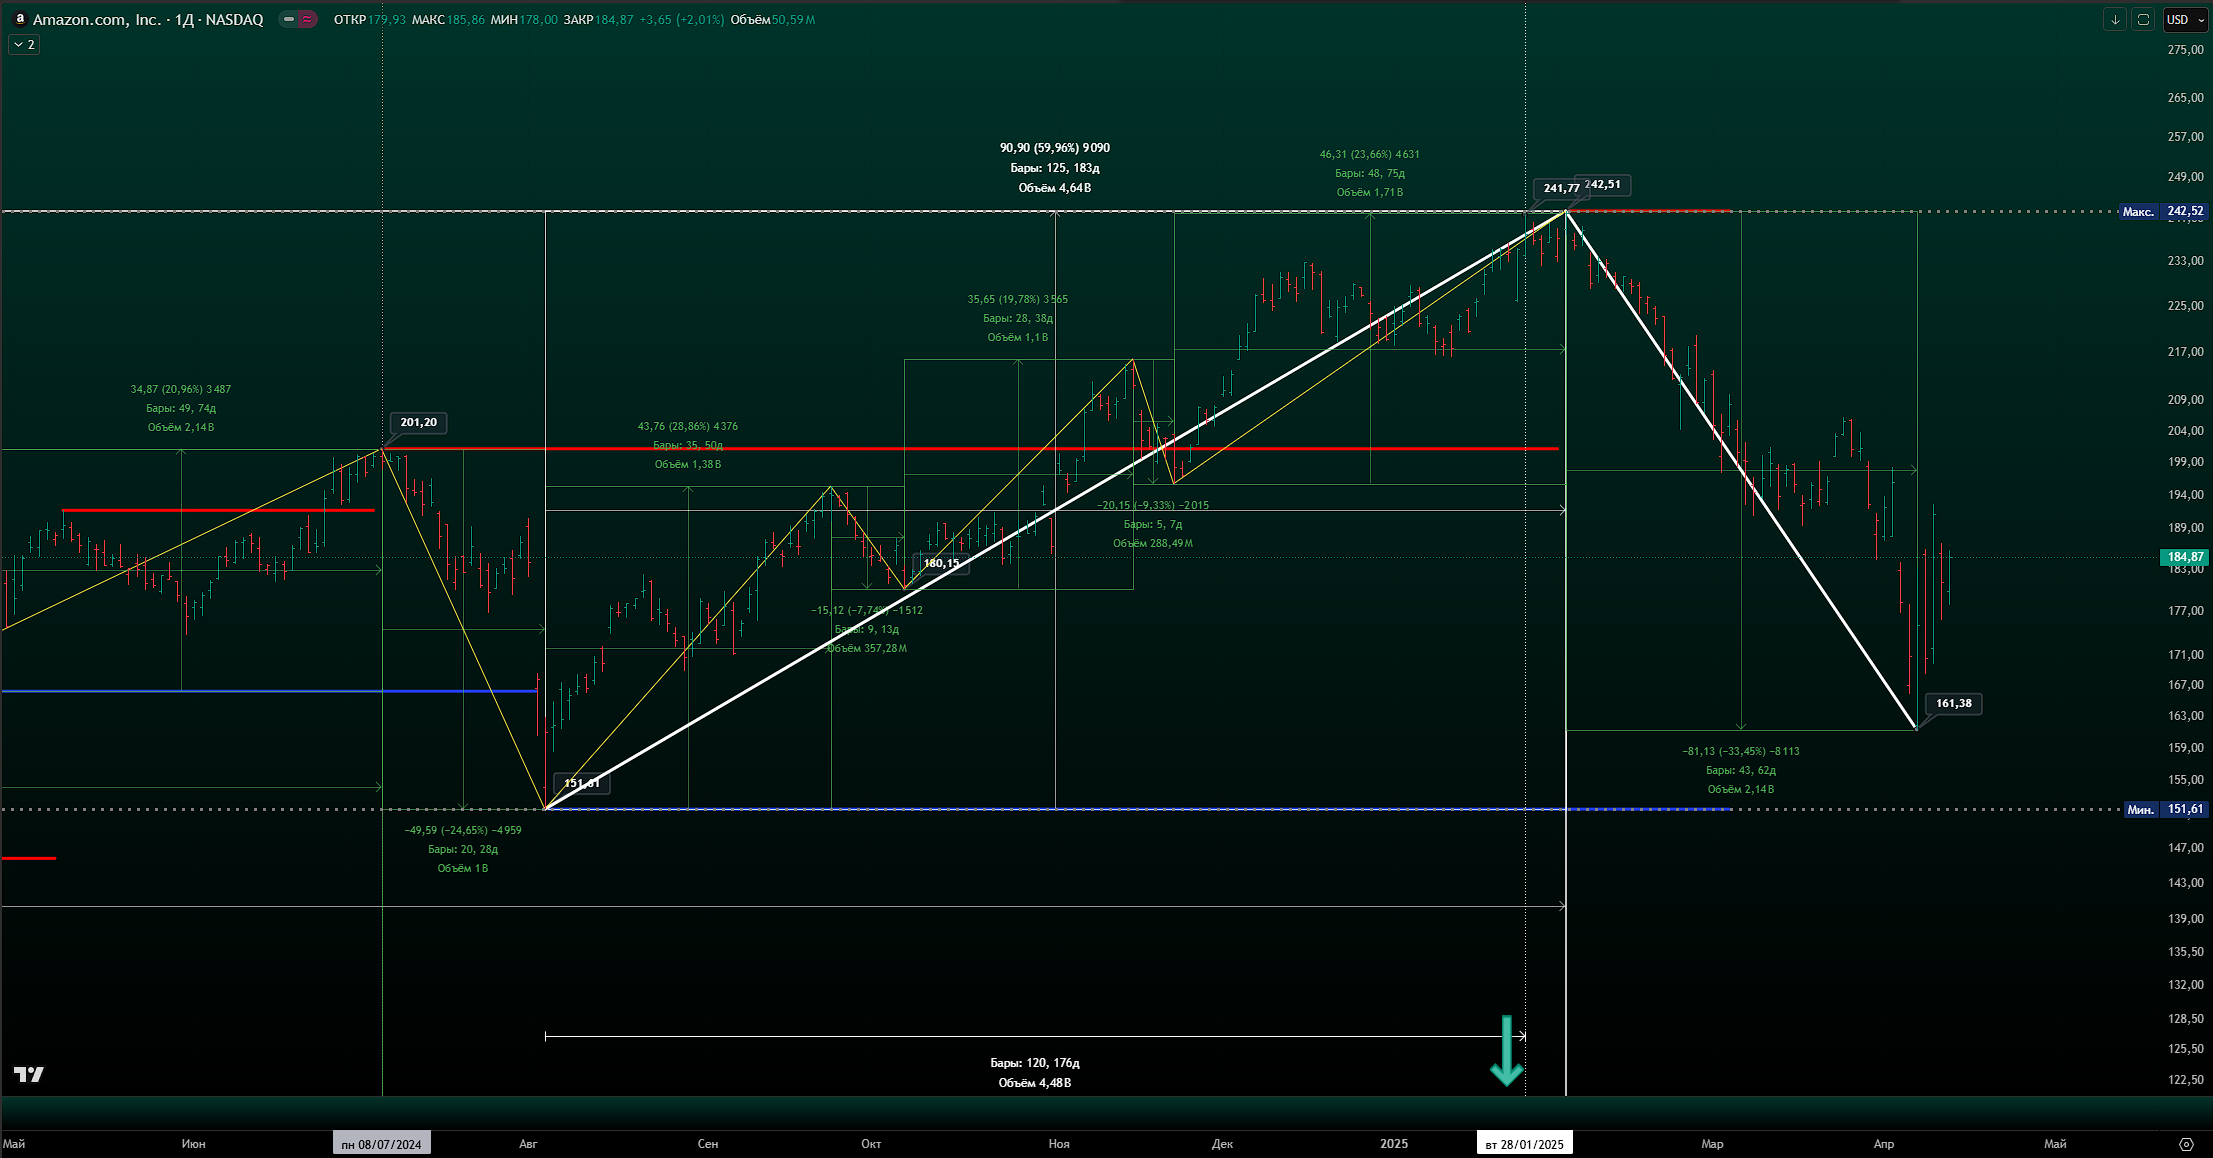Select the 161,38 price label callout
The image size is (2213, 1158).
[x=1954, y=703]
